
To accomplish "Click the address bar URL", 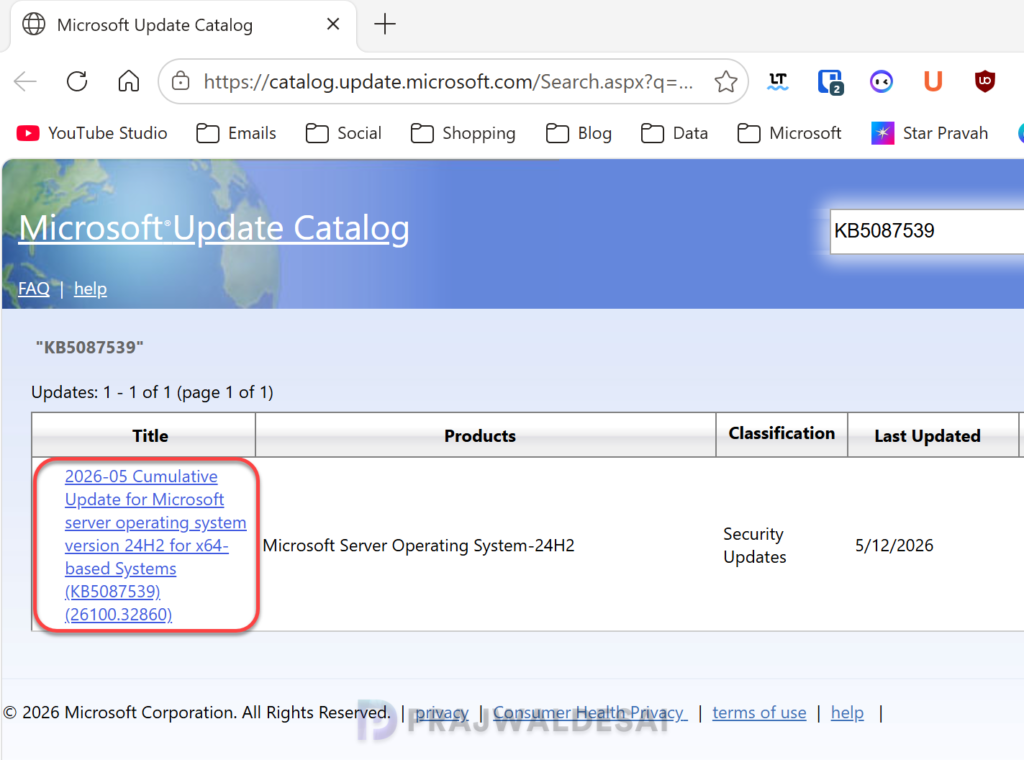I will click(x=448, y=82).
